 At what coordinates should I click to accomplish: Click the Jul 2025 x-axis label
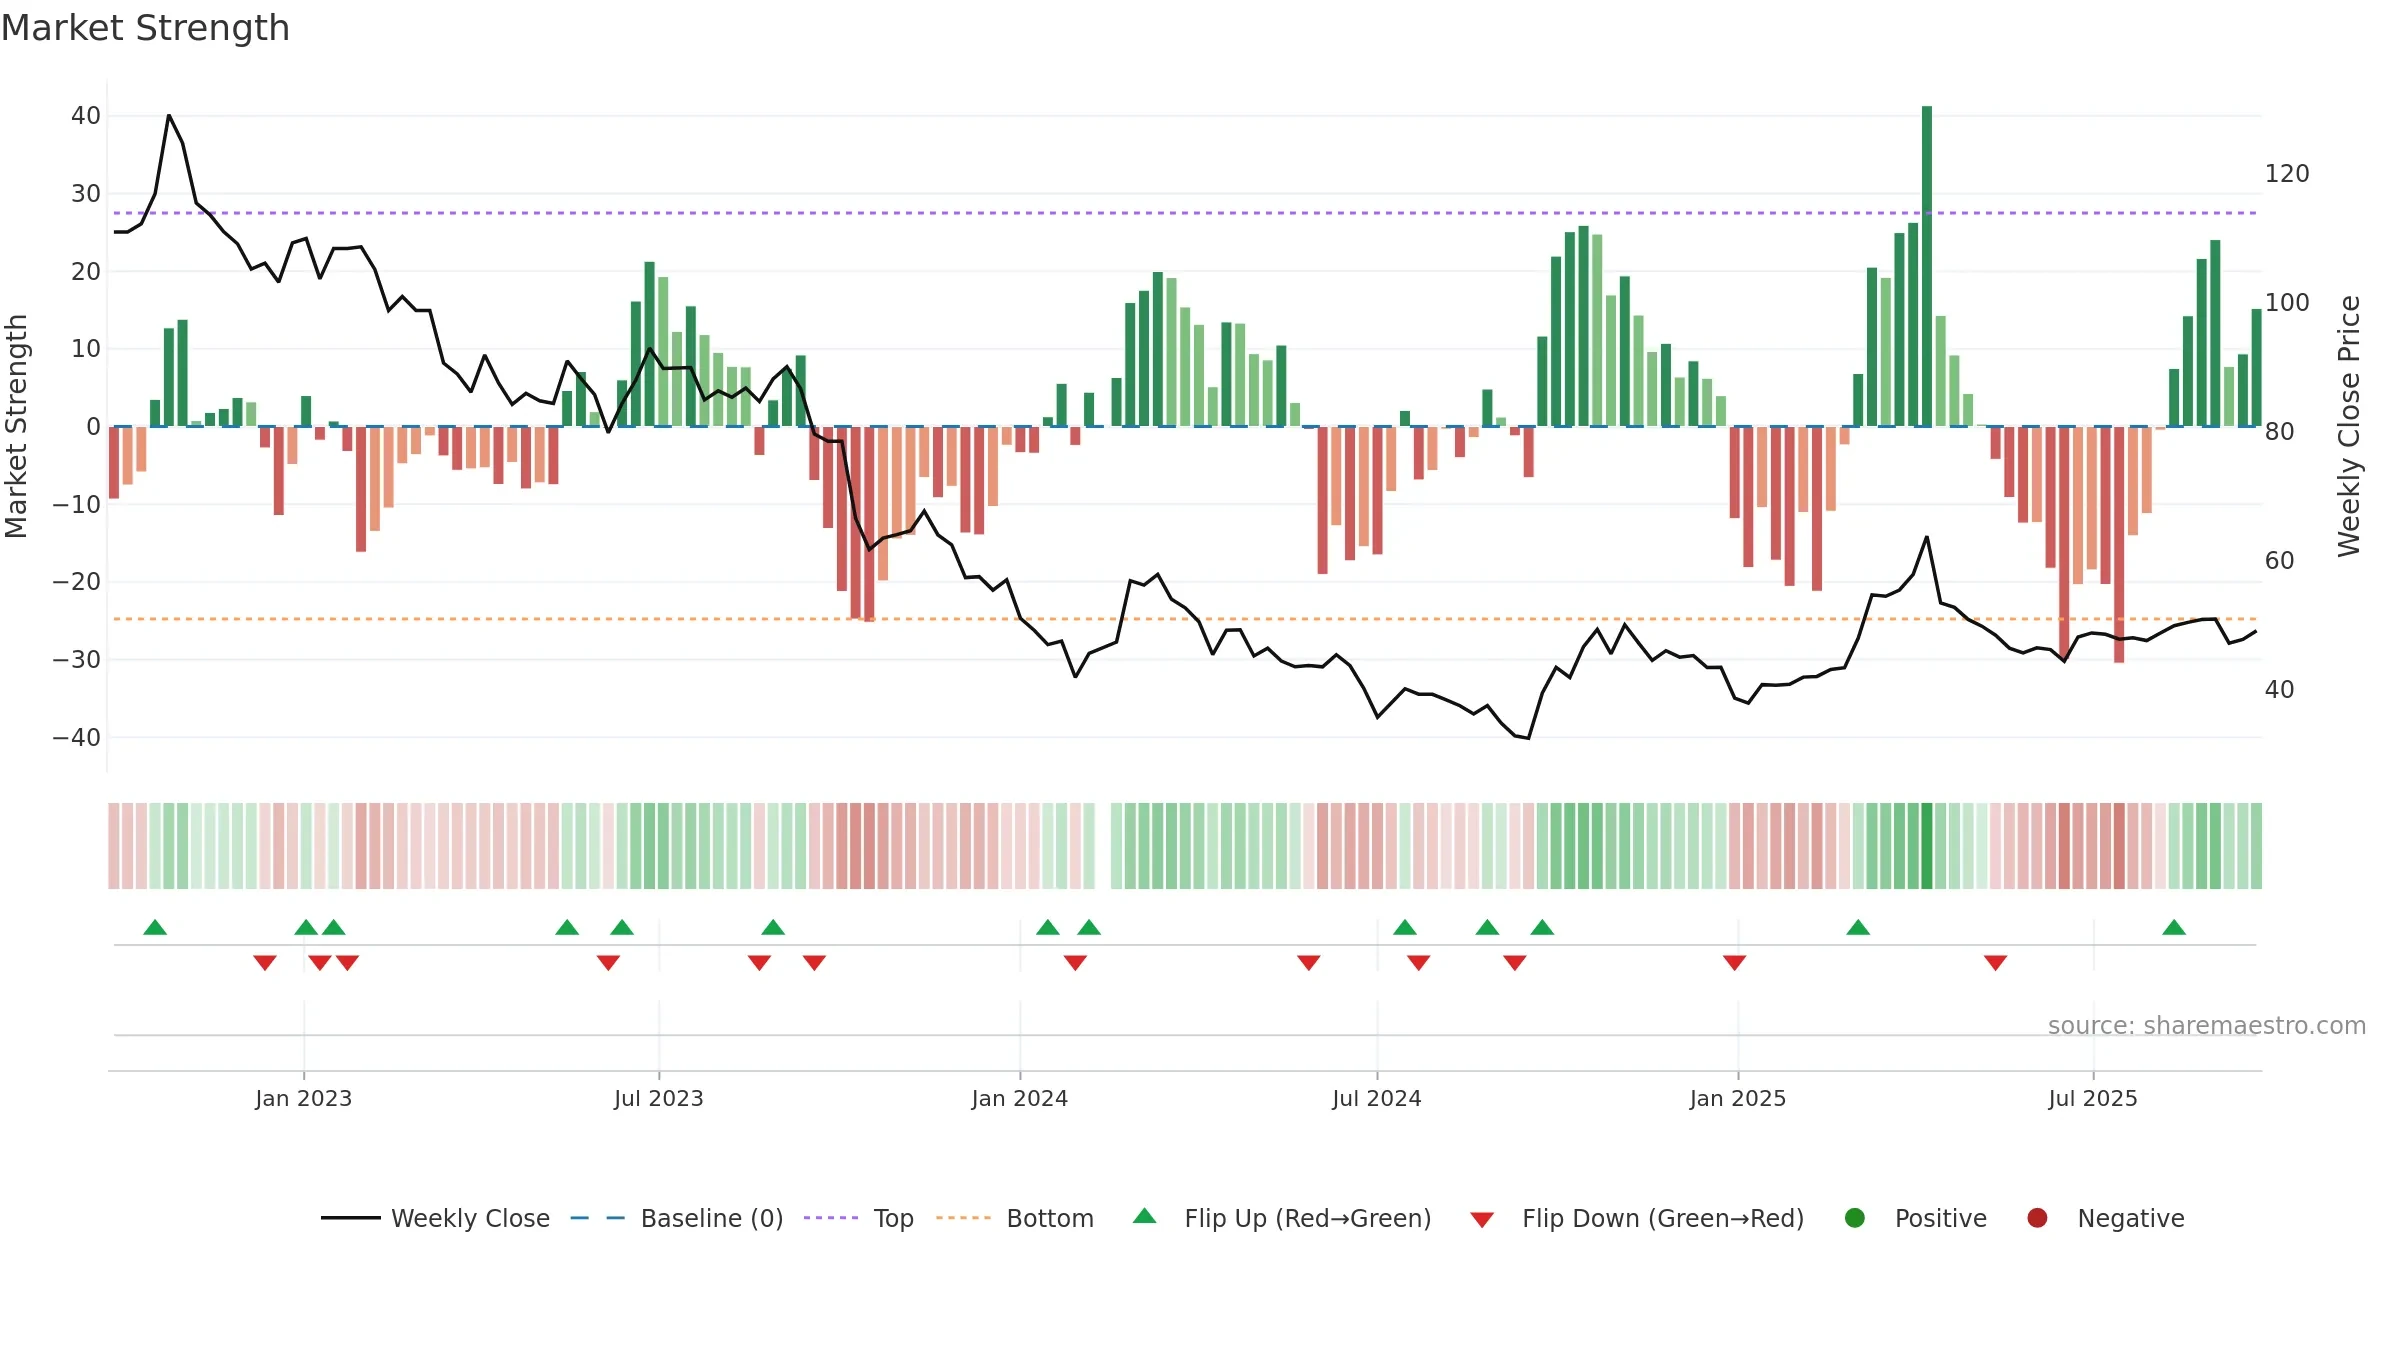2093,1098
